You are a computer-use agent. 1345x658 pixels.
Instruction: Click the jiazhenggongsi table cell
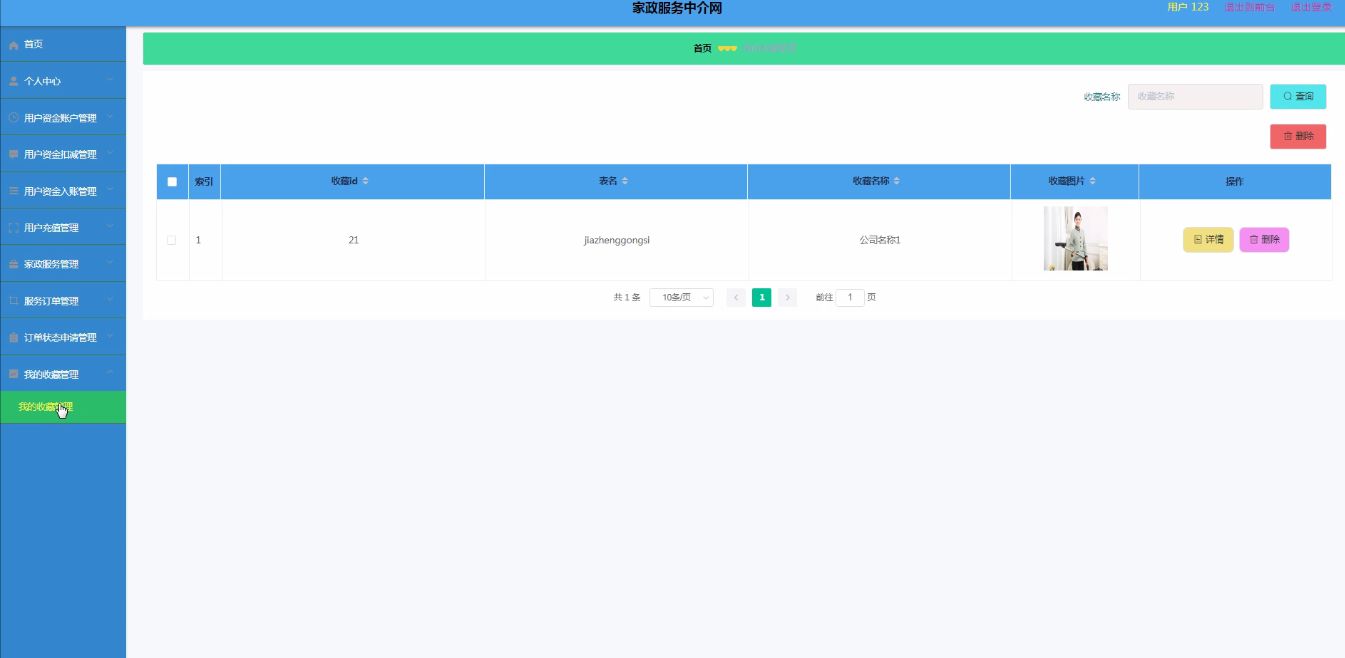tap(617, 240)
